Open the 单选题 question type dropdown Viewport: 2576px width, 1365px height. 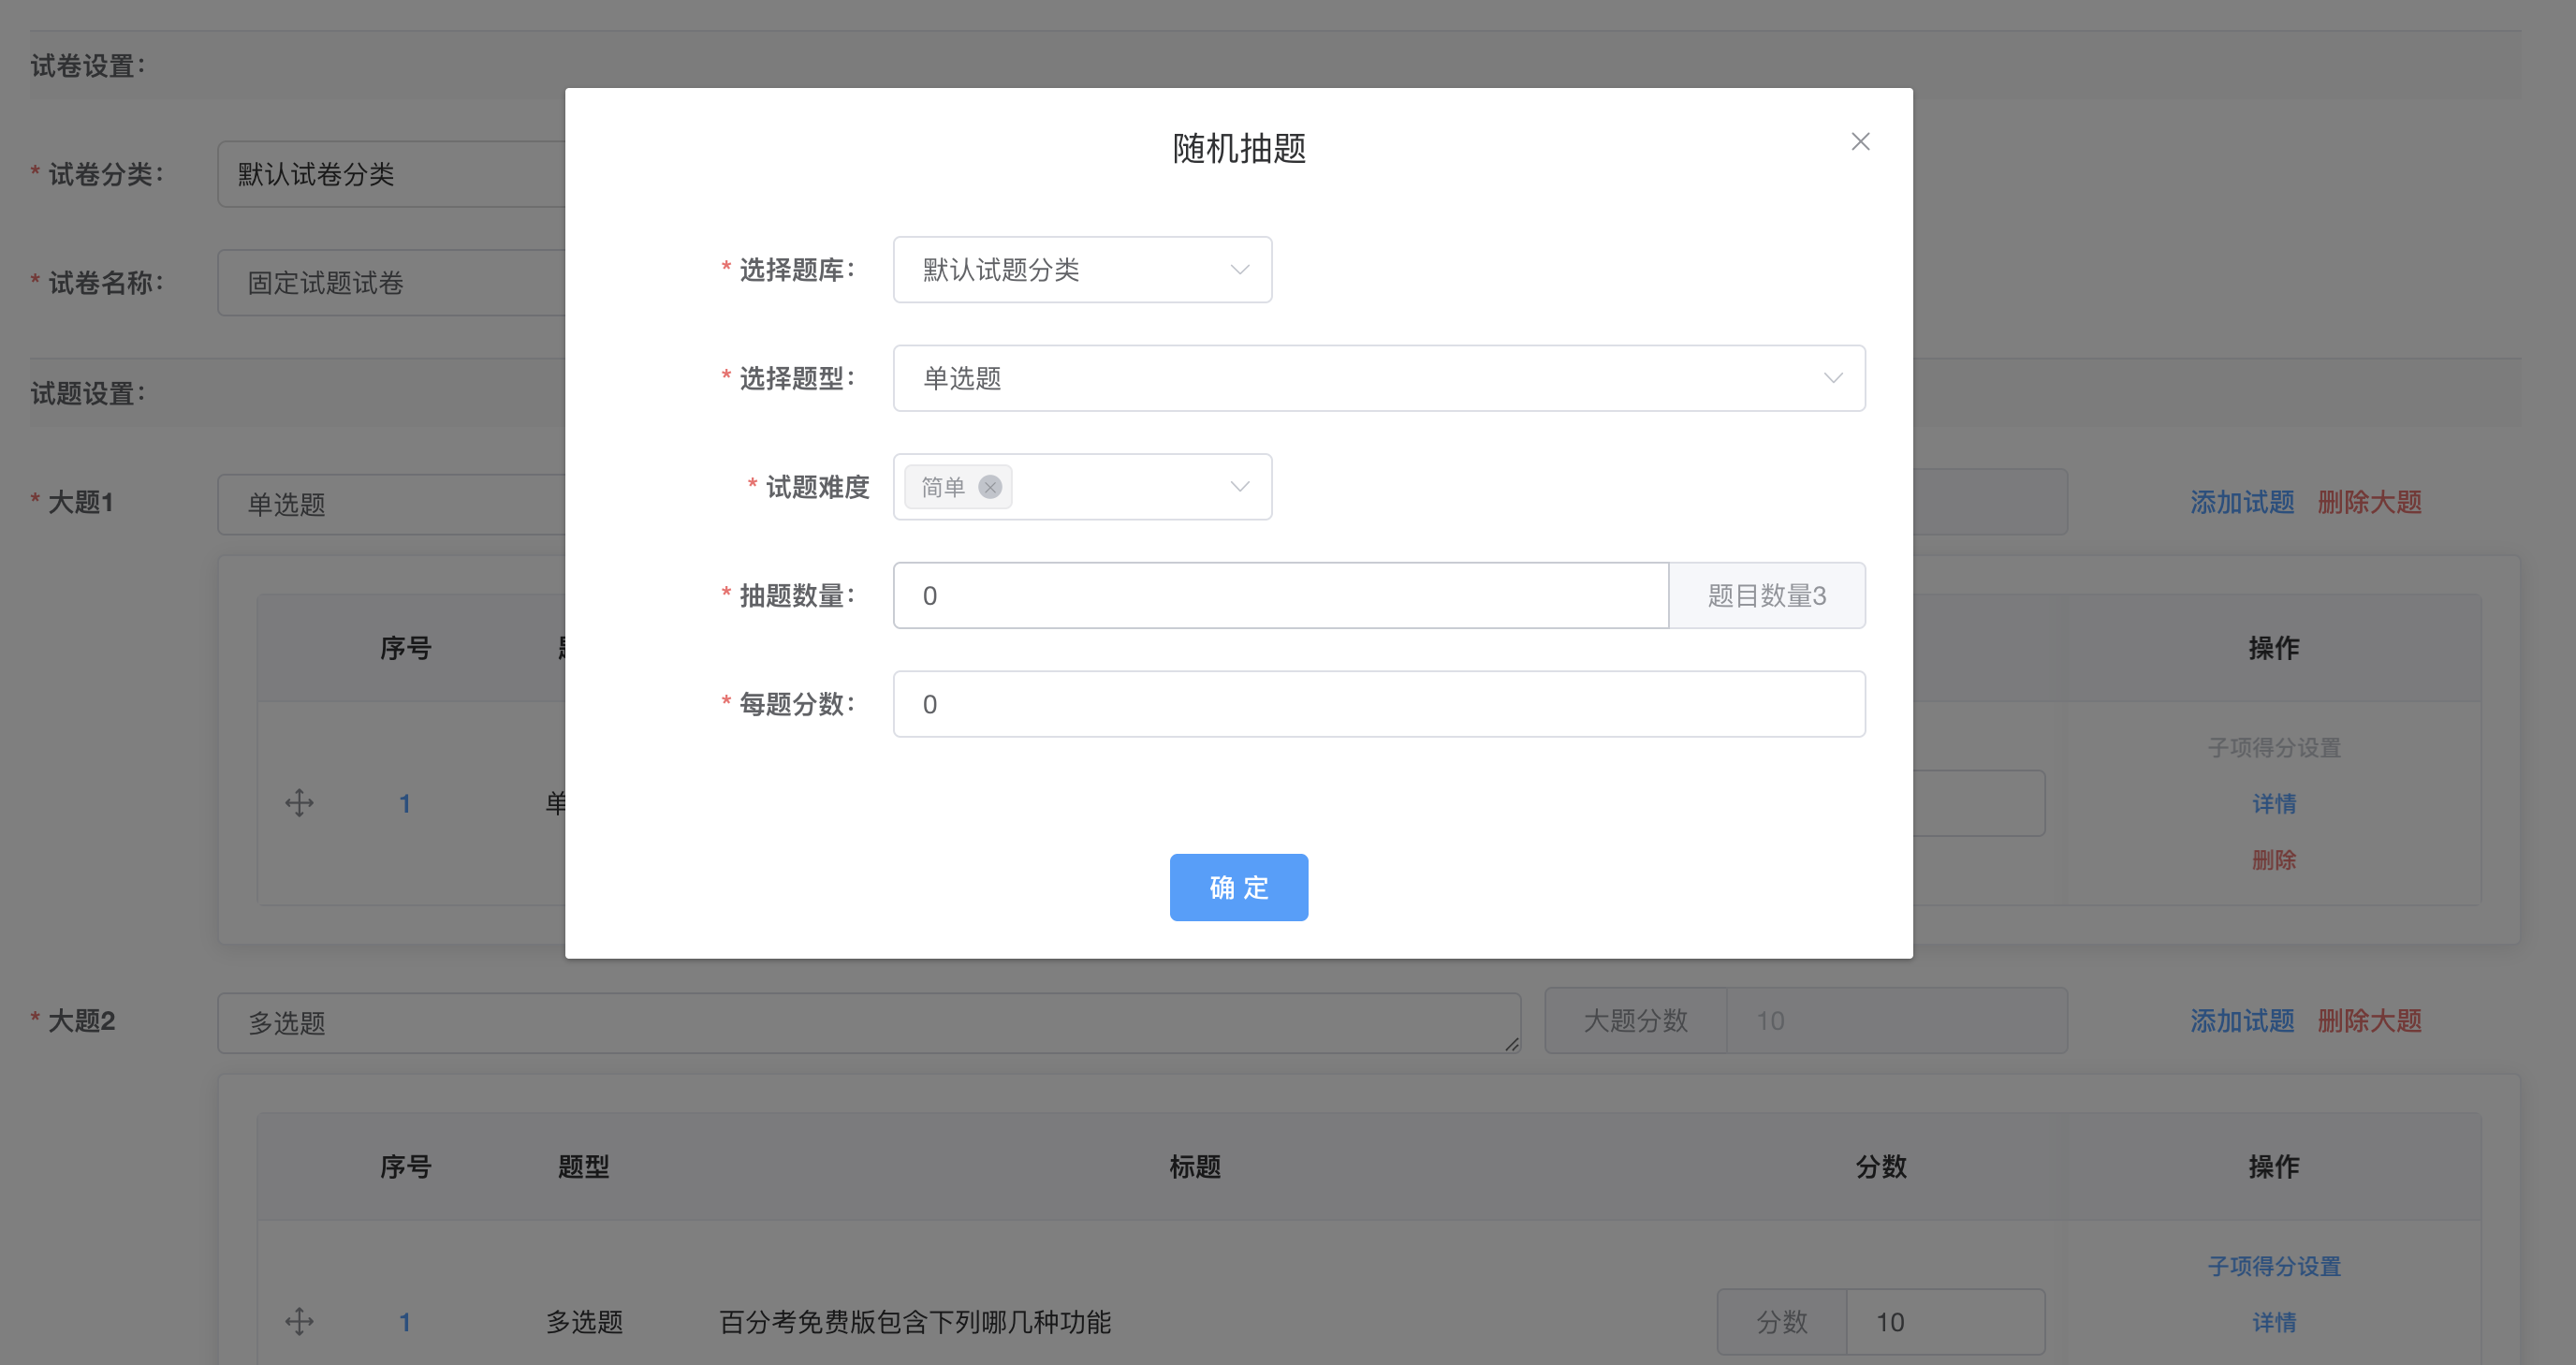(x=1380, y=378)
